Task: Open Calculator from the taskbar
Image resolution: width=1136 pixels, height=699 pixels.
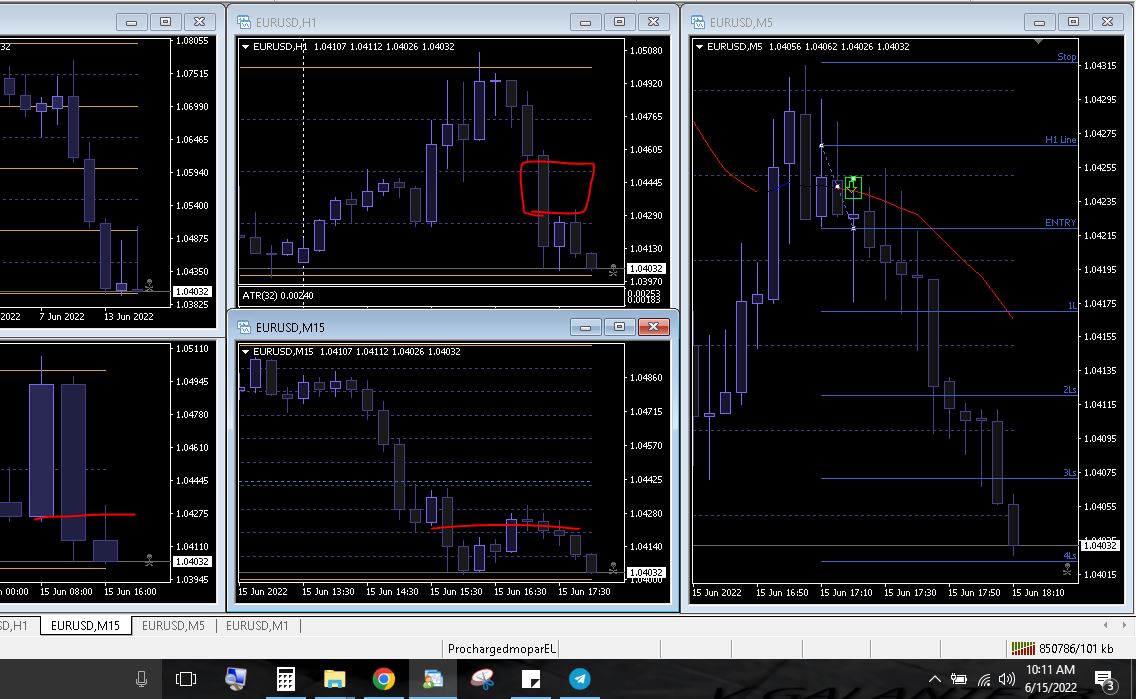Action: point(285,679)
